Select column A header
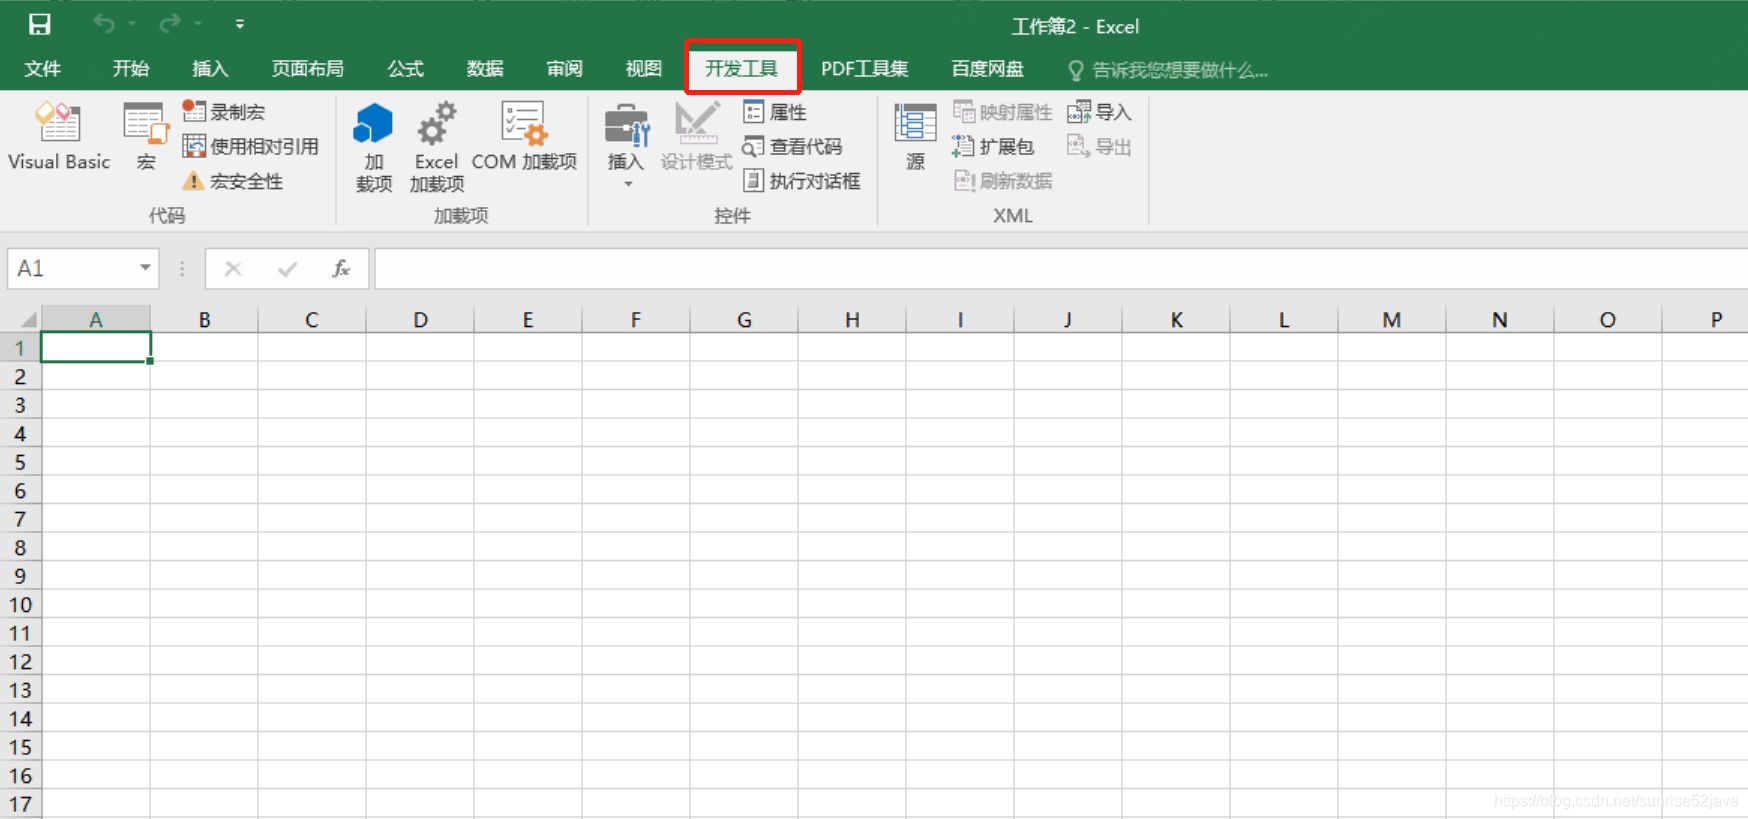 pos(96,320)
